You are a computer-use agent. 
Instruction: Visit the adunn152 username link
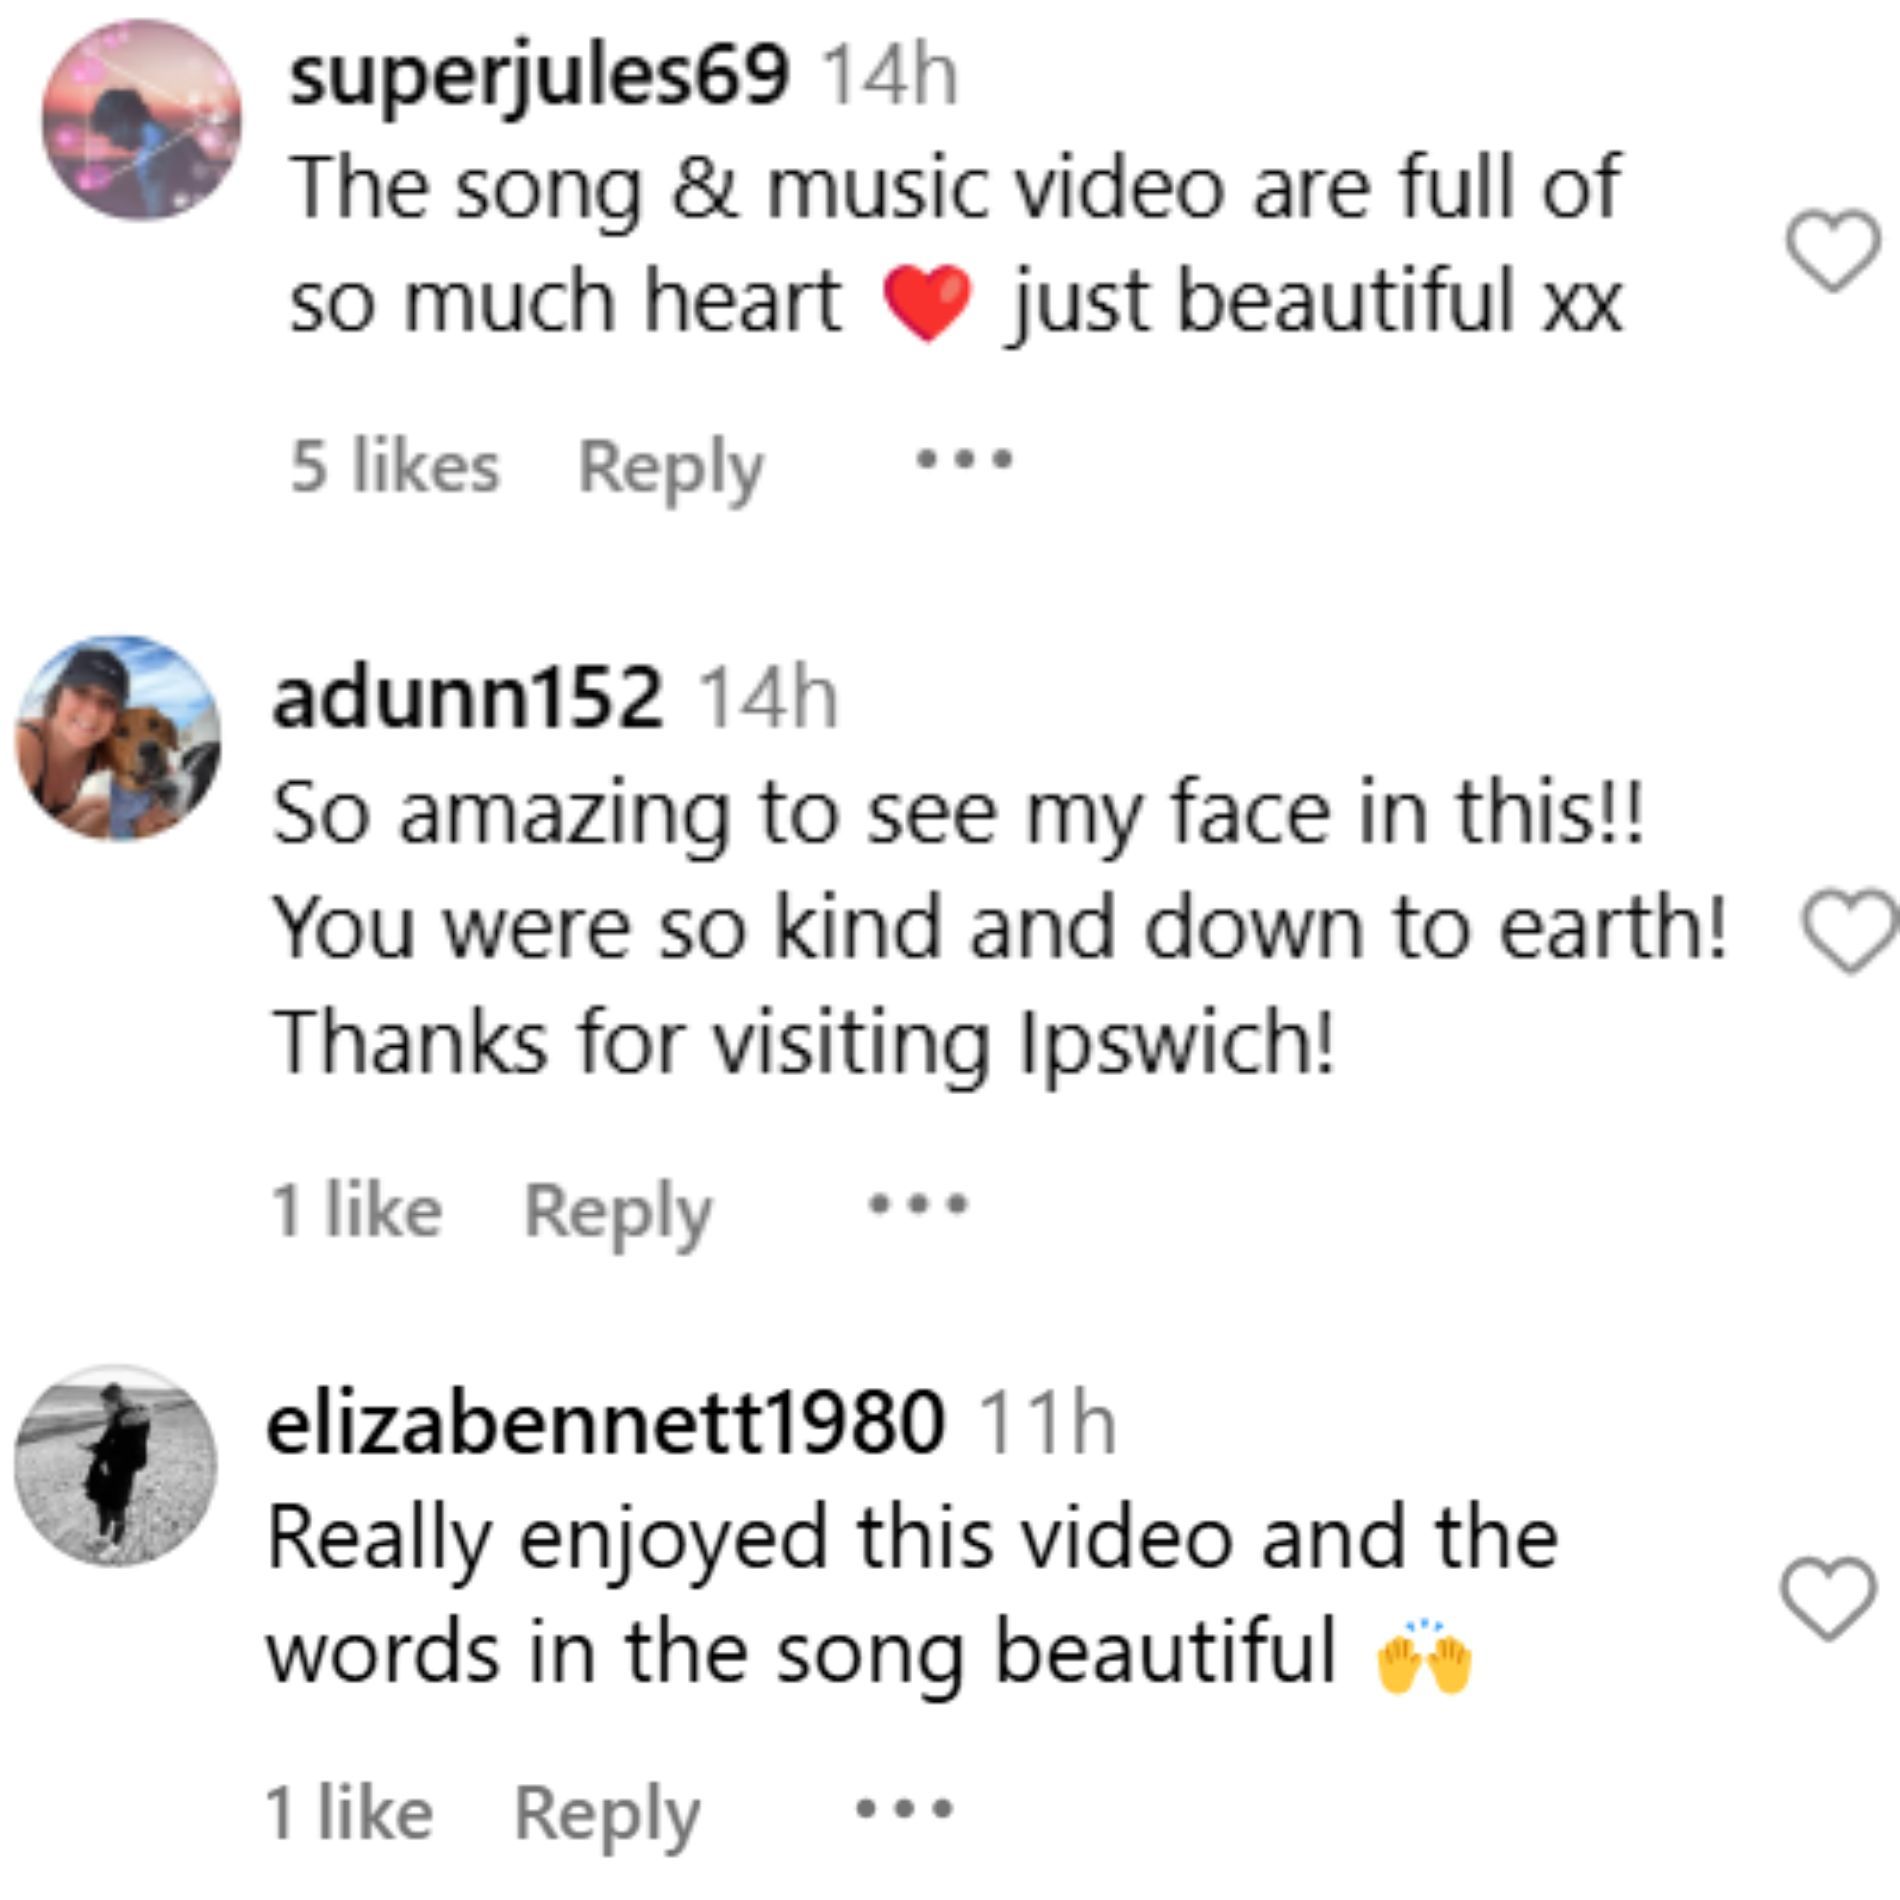[467, 697]
